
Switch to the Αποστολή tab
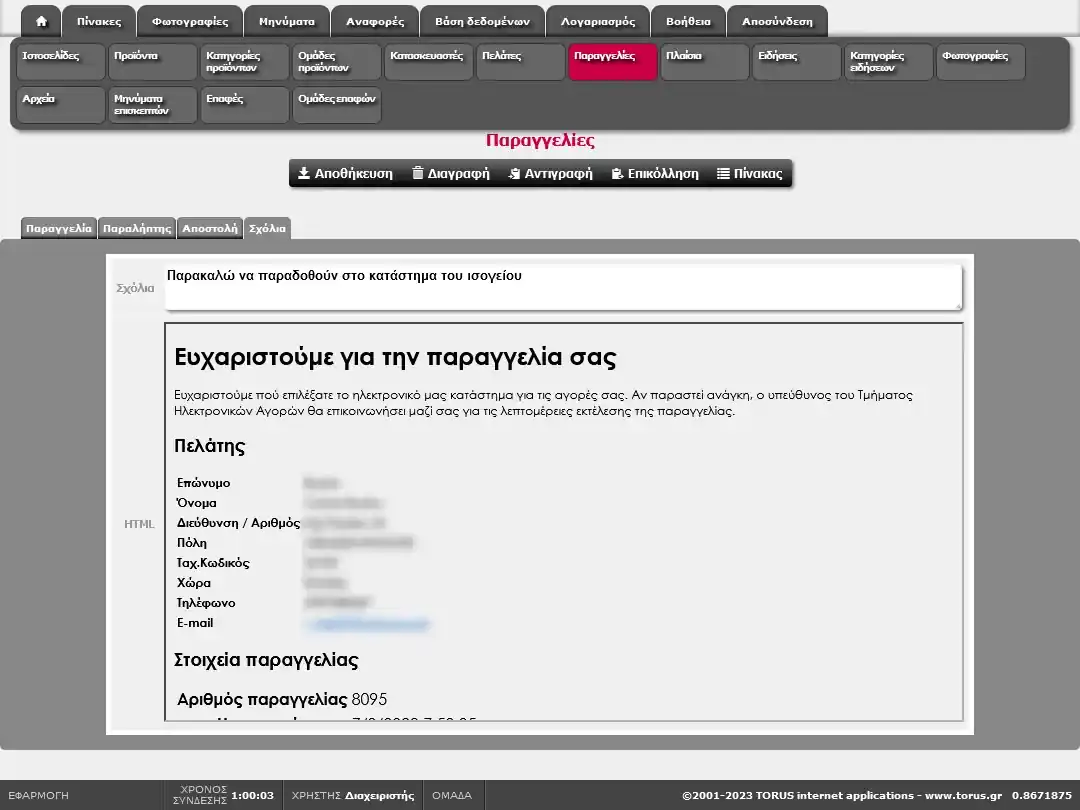pos(209,228)
